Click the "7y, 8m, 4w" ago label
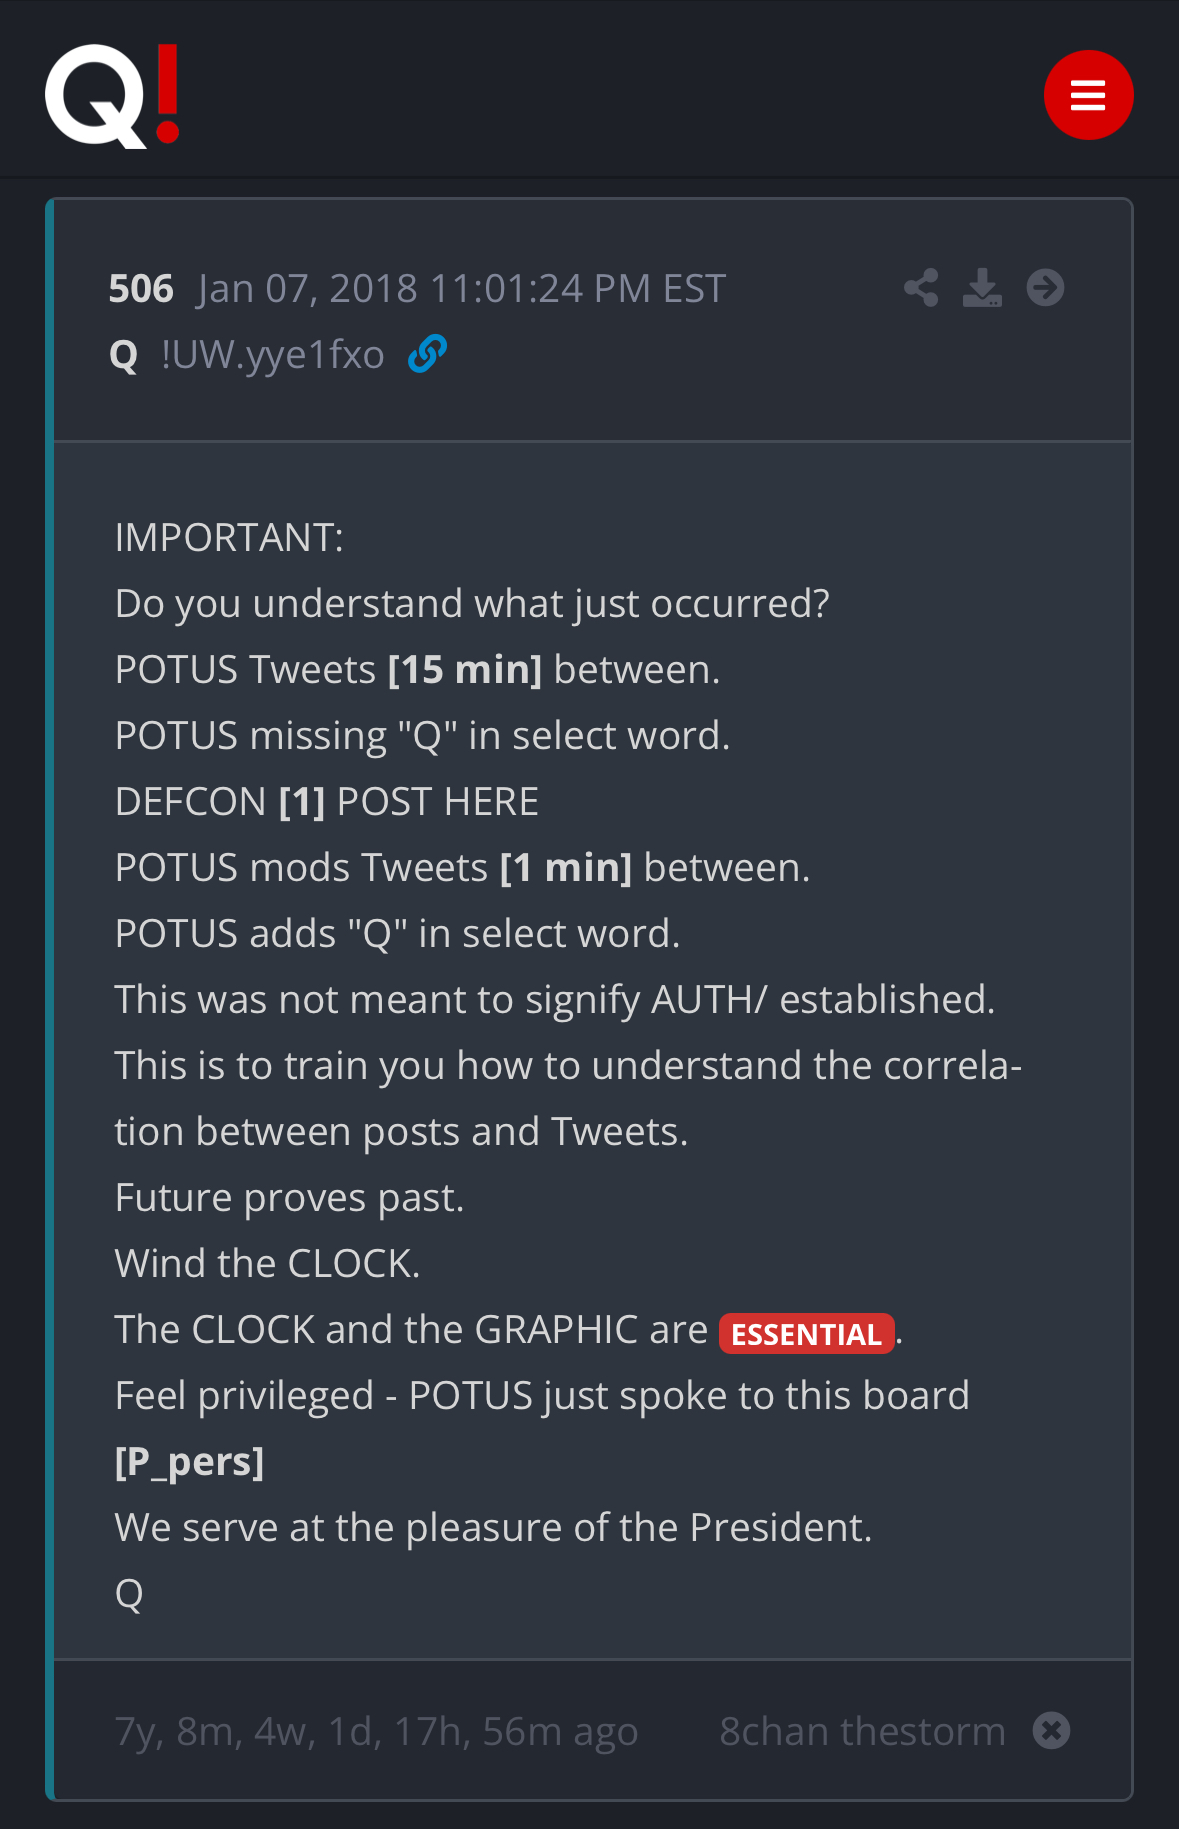Screen dimensions: 1179x1829 pyautogui.click(x=376, y=1731)
